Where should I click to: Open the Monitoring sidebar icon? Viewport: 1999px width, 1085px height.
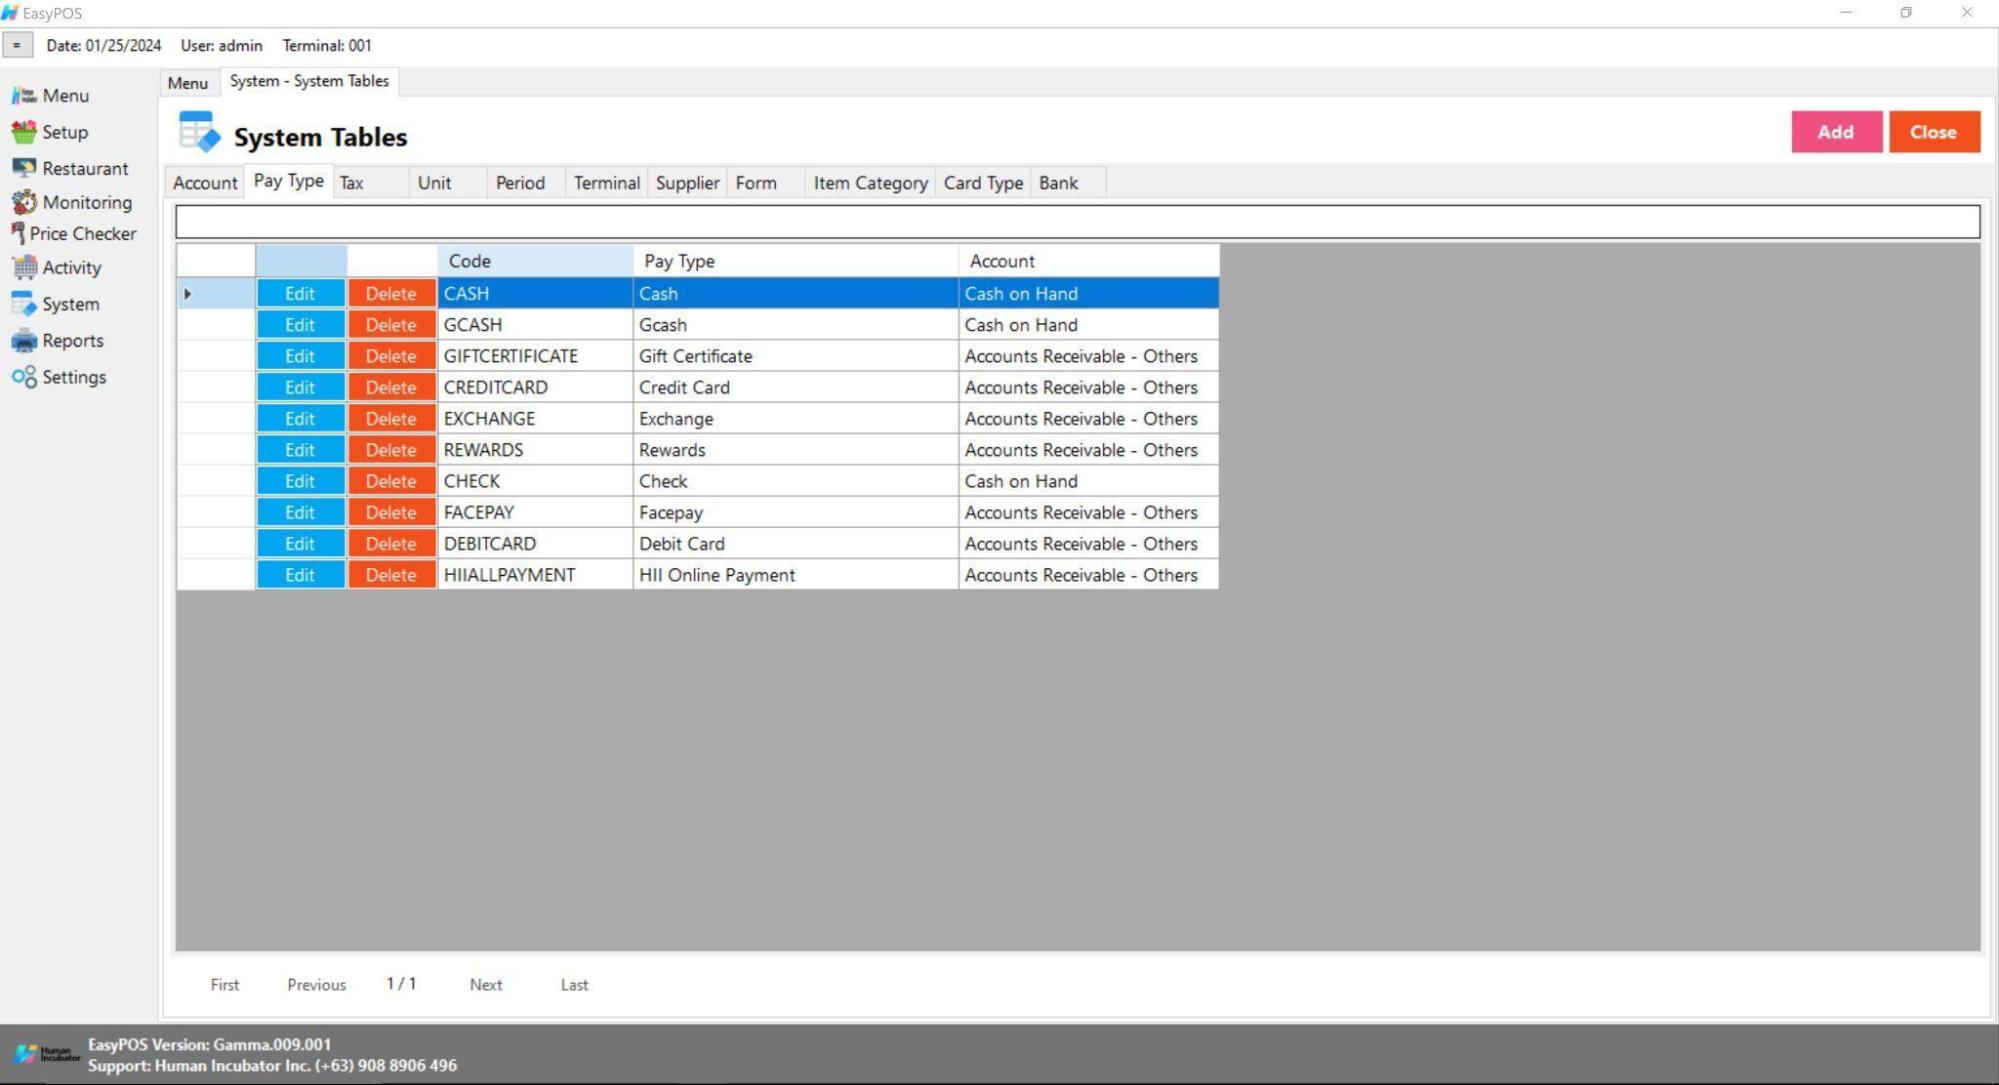24,202
